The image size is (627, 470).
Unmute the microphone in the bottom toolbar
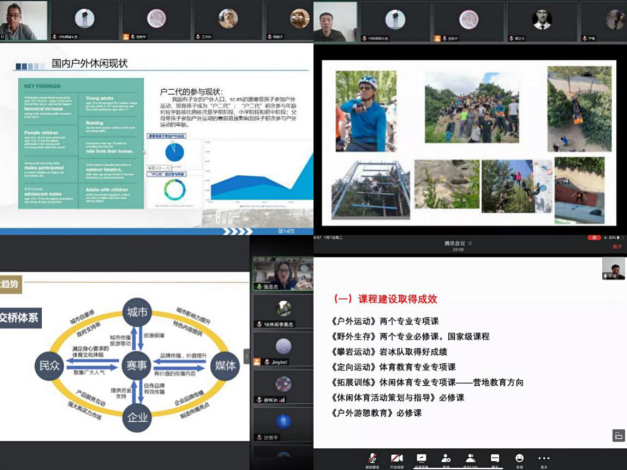tap(372, 459)
